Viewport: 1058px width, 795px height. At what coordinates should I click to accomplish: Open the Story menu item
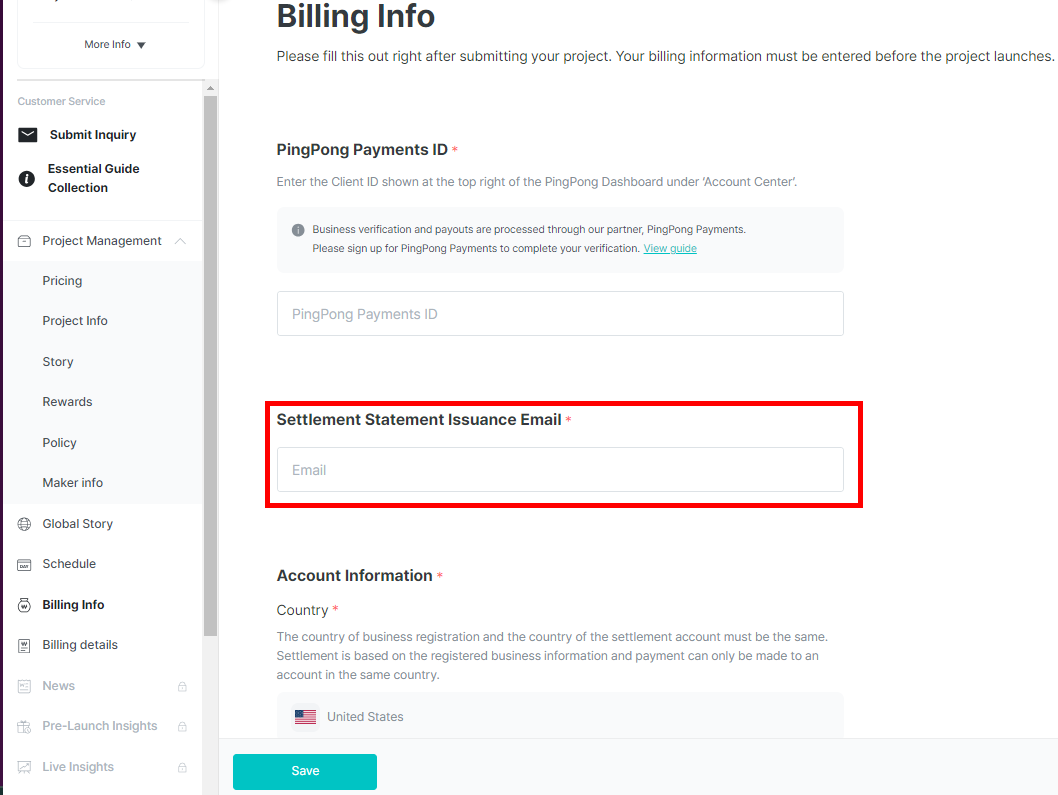(x=58, y=362)
